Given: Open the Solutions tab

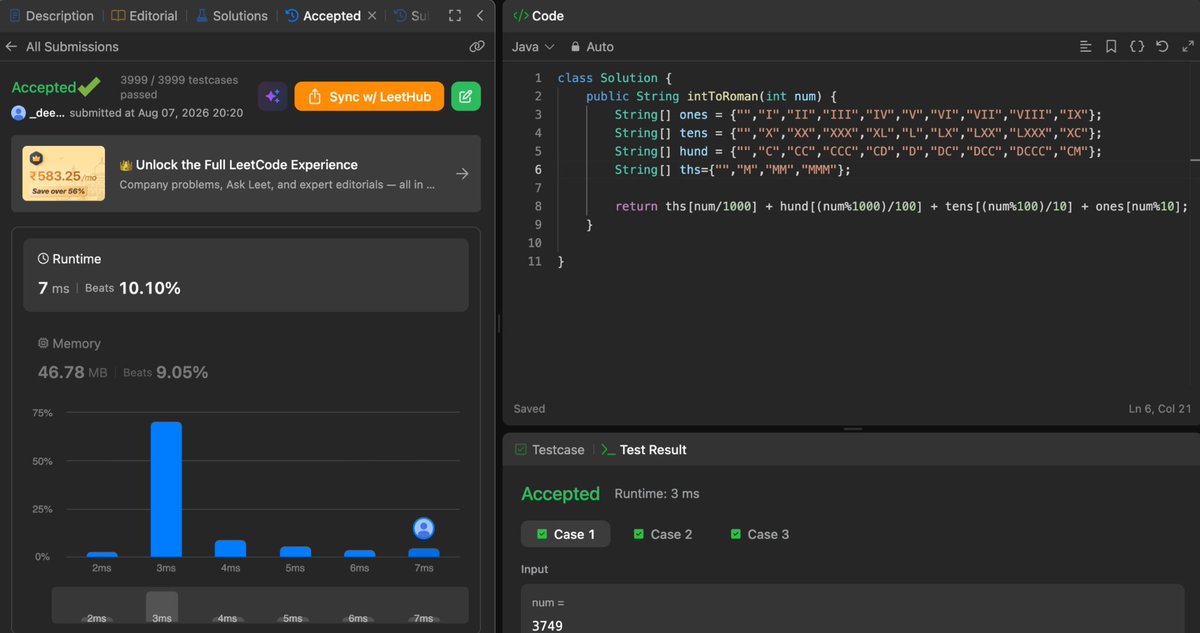Looking at the screenshot, I should coord(231,16).
